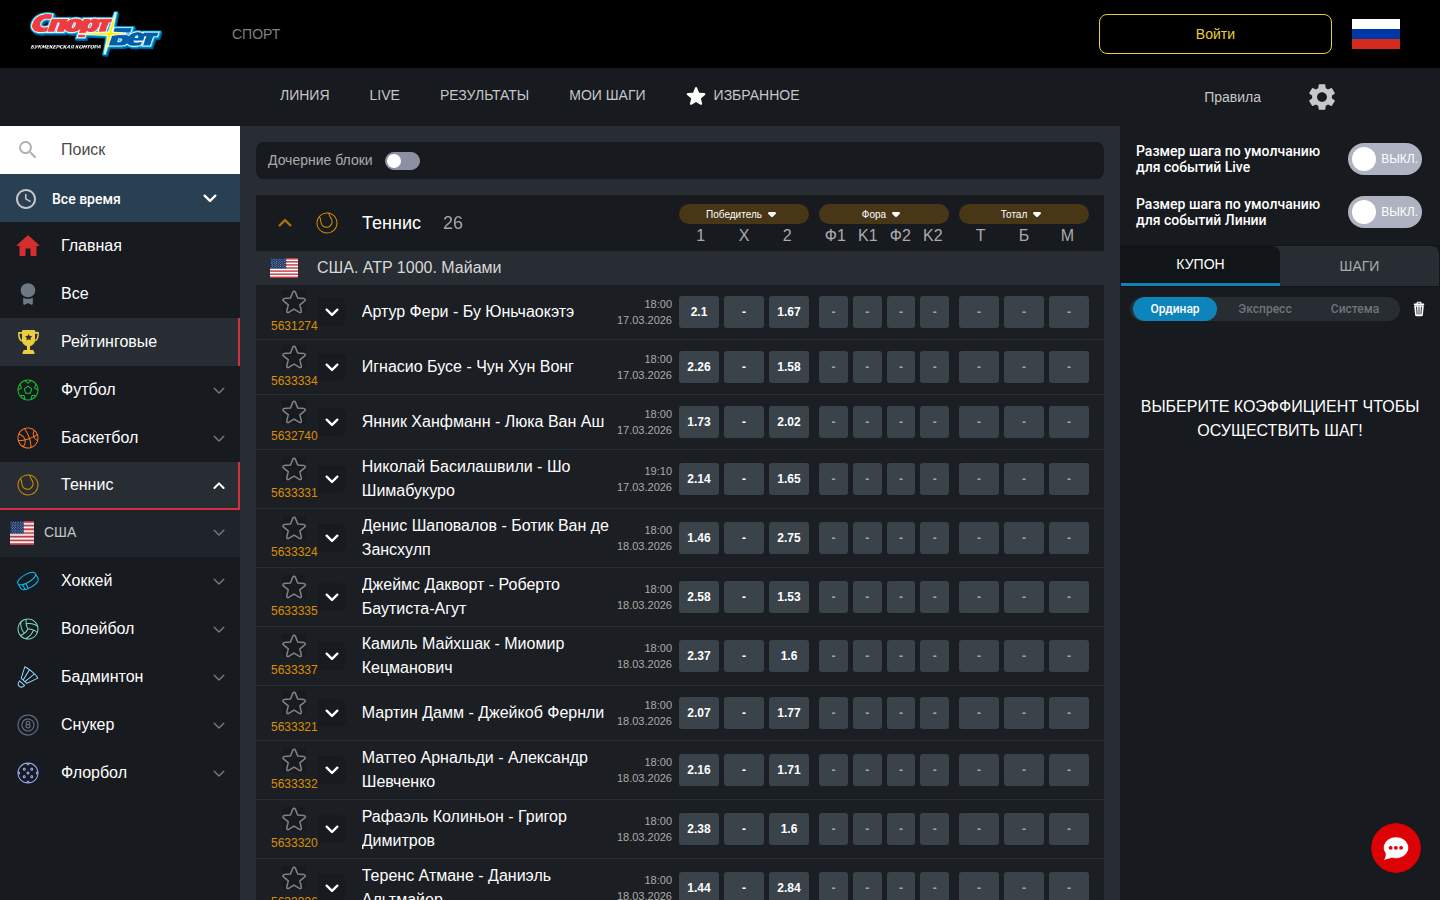This screenshot has width=1440, height=900.
Task: Click the Russian flag language icon
Action: click(1375, 34)
